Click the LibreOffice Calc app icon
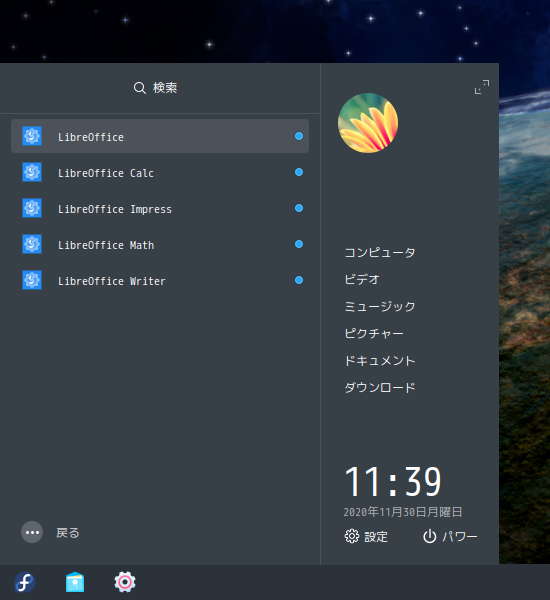550x600 pixels. (32, 172)
